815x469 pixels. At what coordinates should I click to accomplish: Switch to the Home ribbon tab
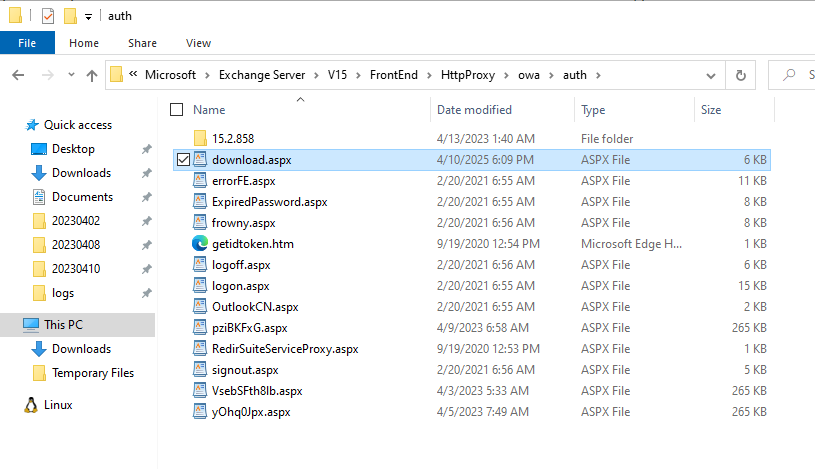coord(84,43)
